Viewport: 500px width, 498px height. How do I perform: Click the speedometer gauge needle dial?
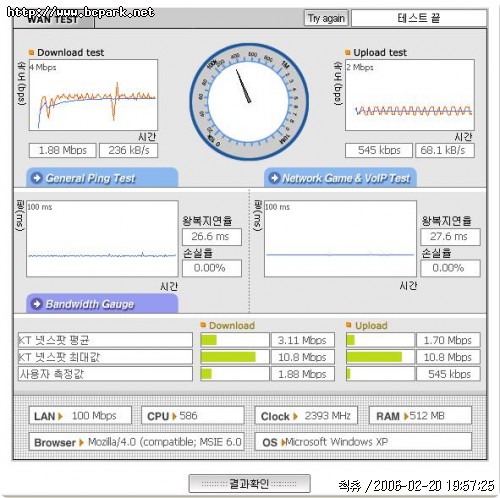pyautogui.click(x=249, y=101)
